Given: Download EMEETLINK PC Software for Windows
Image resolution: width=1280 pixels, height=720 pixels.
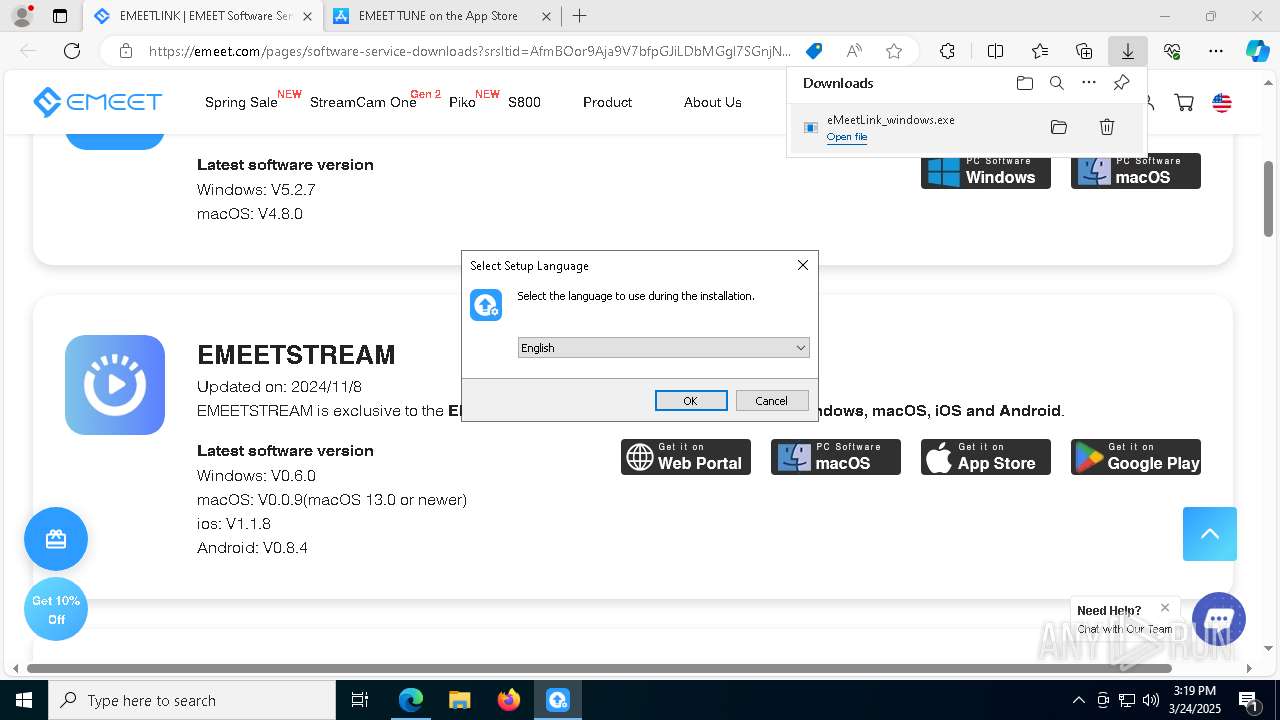Looking at the screenshot, I should click(x=986, y=171).
